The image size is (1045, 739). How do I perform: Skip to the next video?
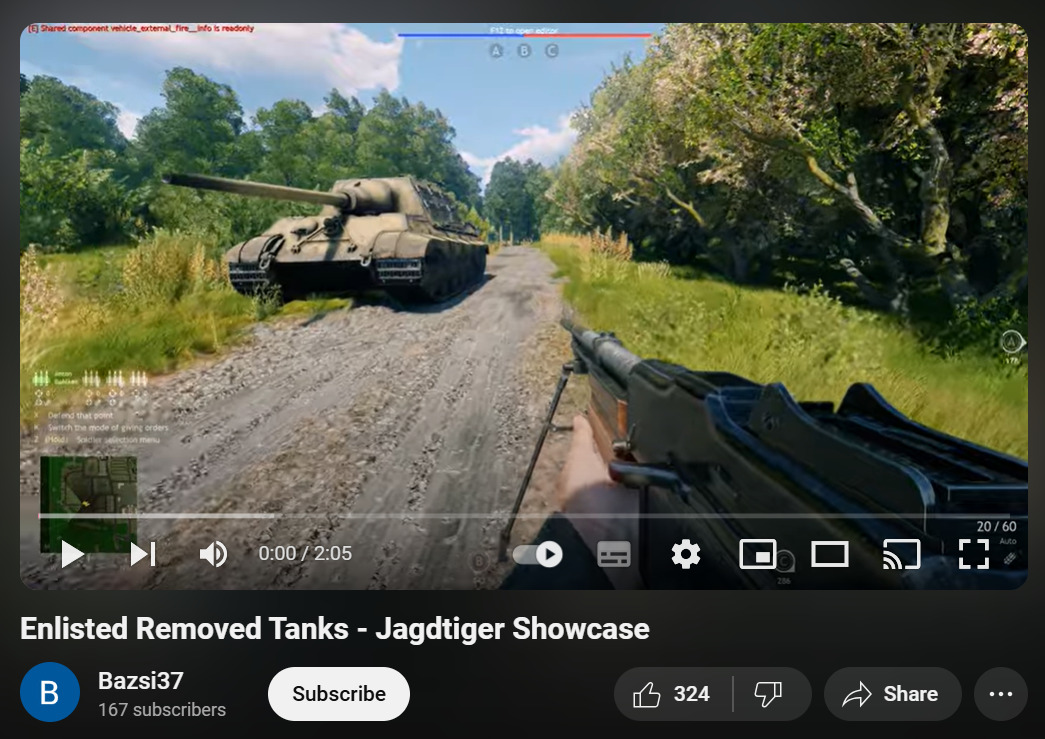(143, 553)
